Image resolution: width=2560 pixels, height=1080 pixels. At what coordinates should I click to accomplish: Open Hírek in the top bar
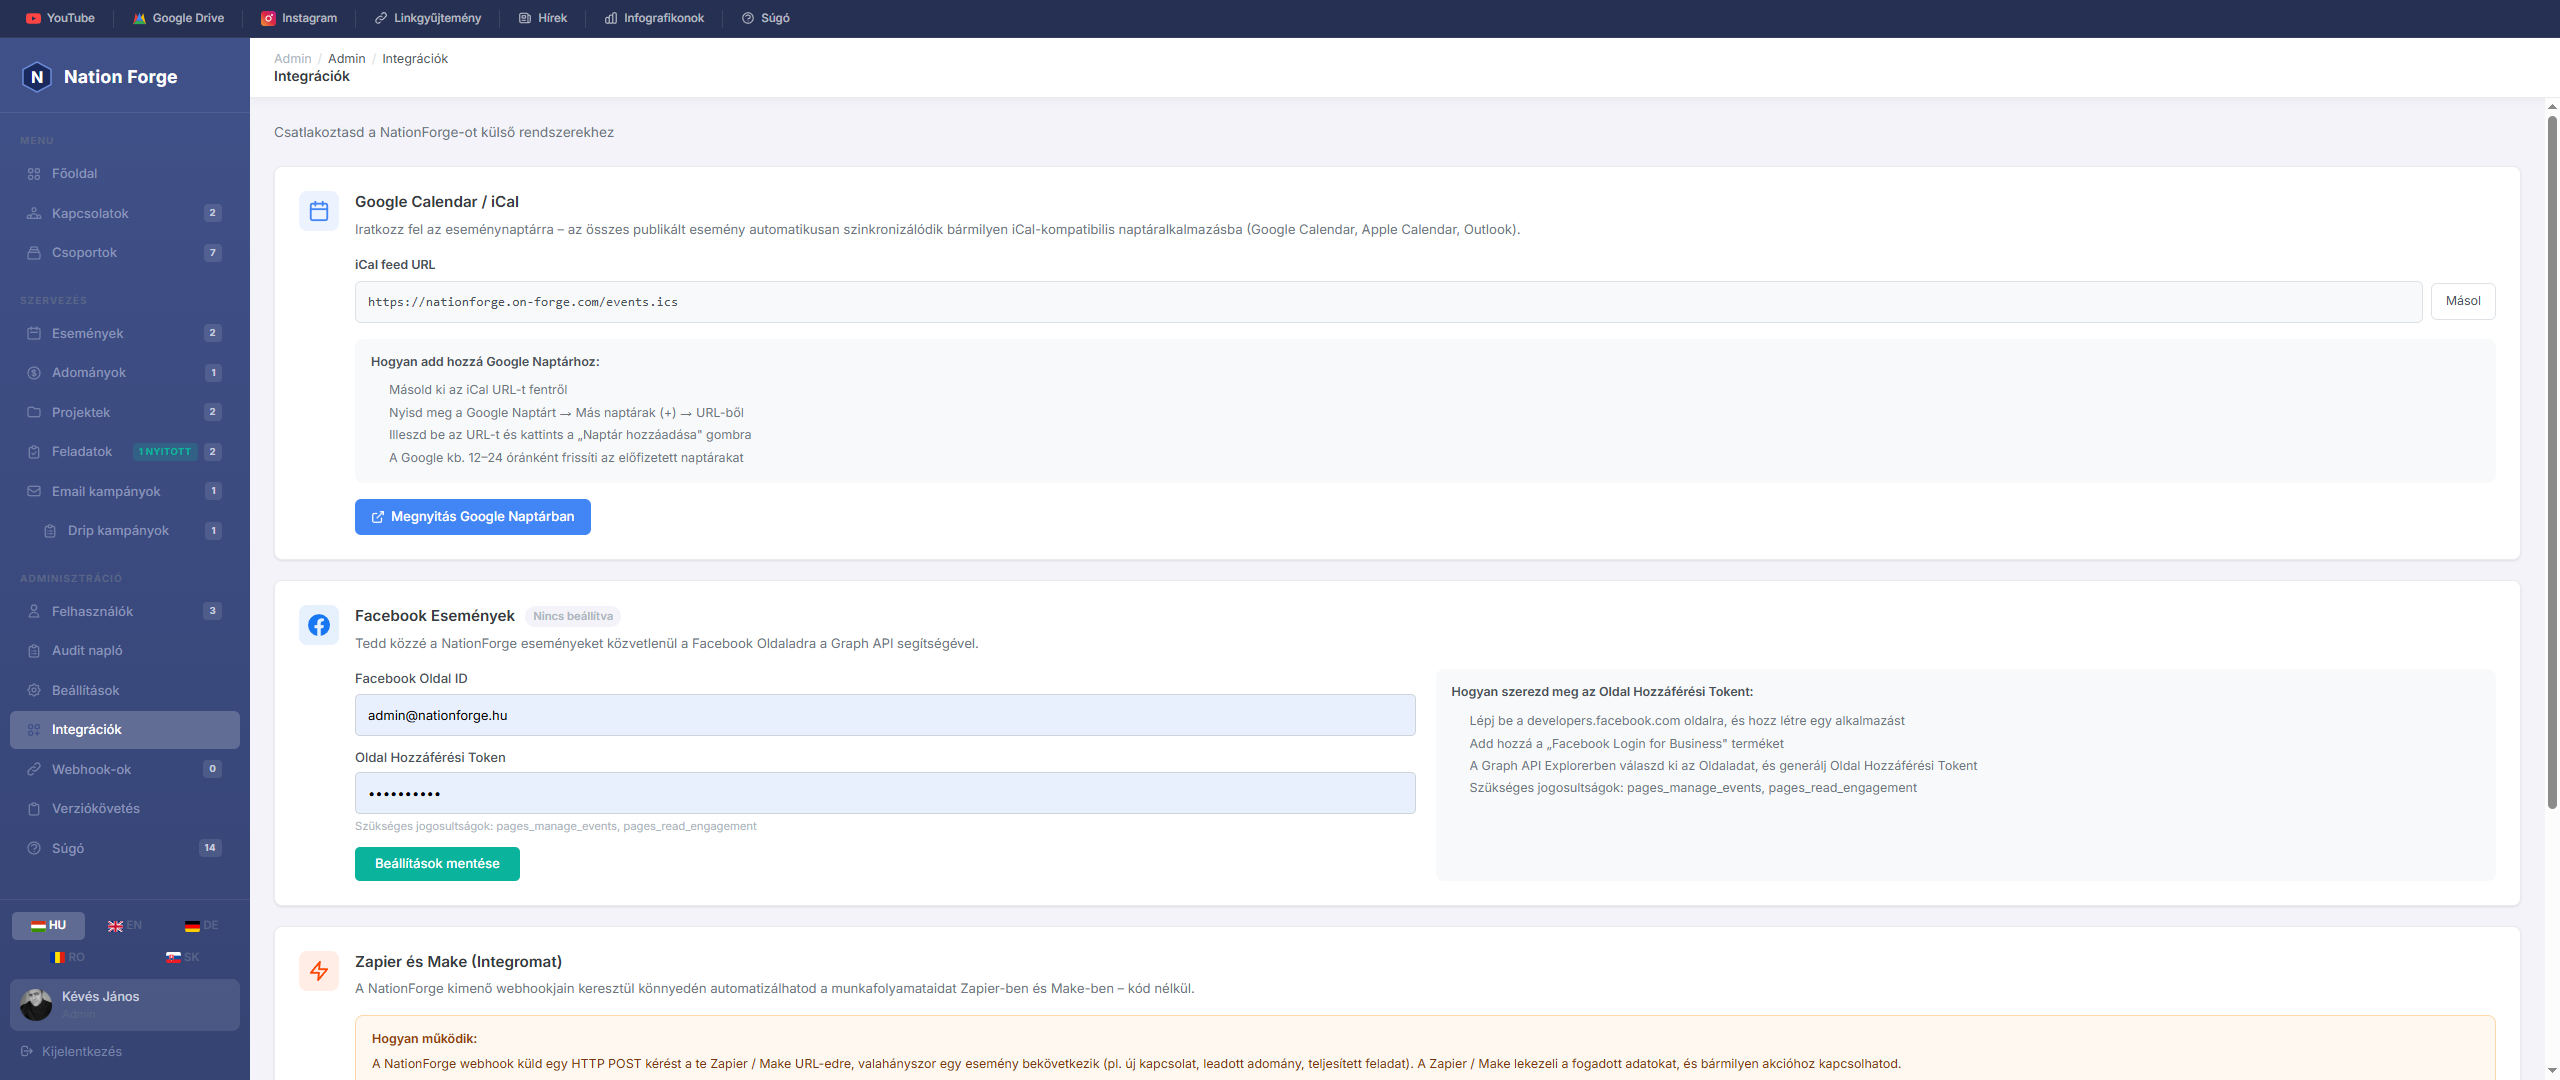point(543,18)
